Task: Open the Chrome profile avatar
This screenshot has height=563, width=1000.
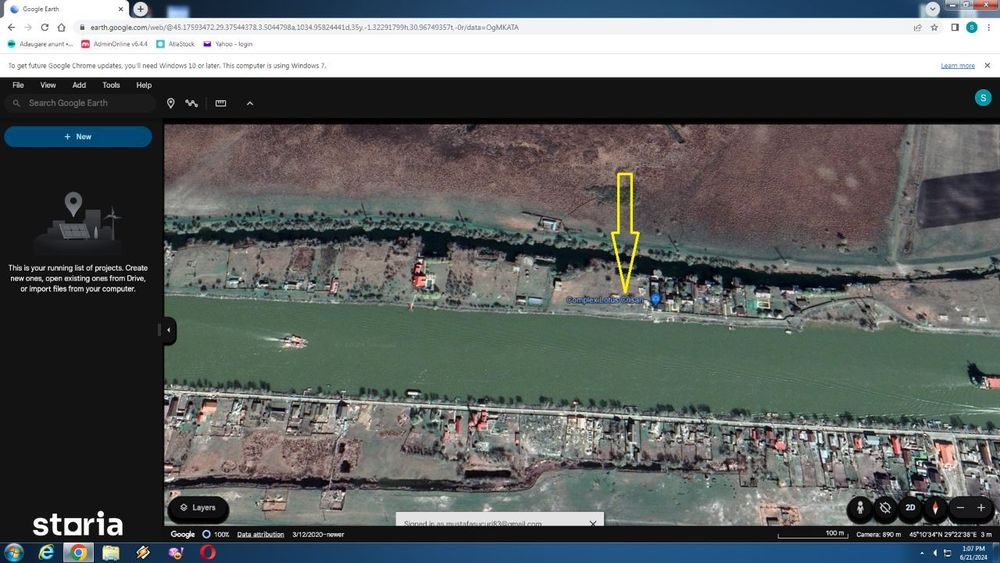Action: [971, 27]
